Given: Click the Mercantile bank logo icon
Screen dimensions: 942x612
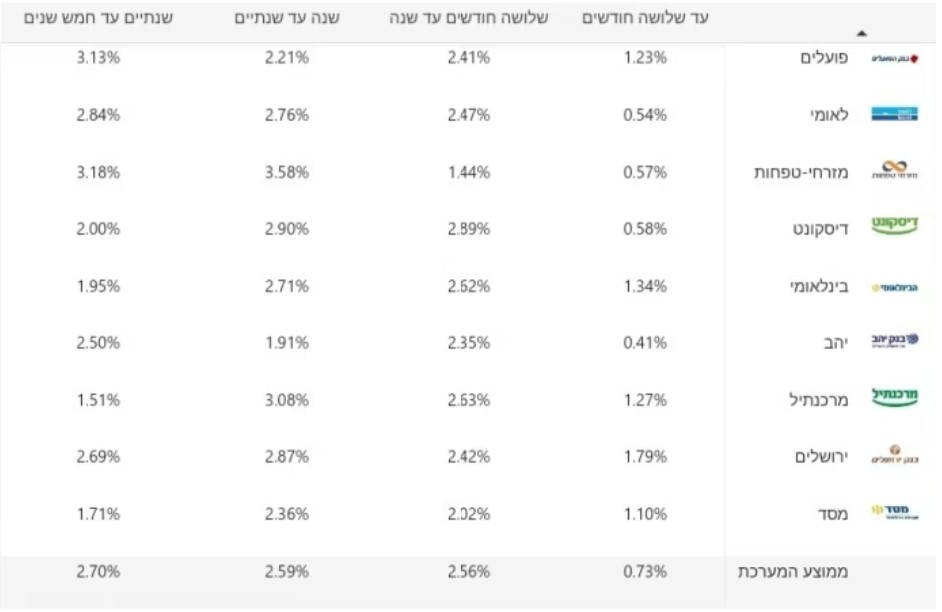Looking at the screenshot, I should click(894, 399).
